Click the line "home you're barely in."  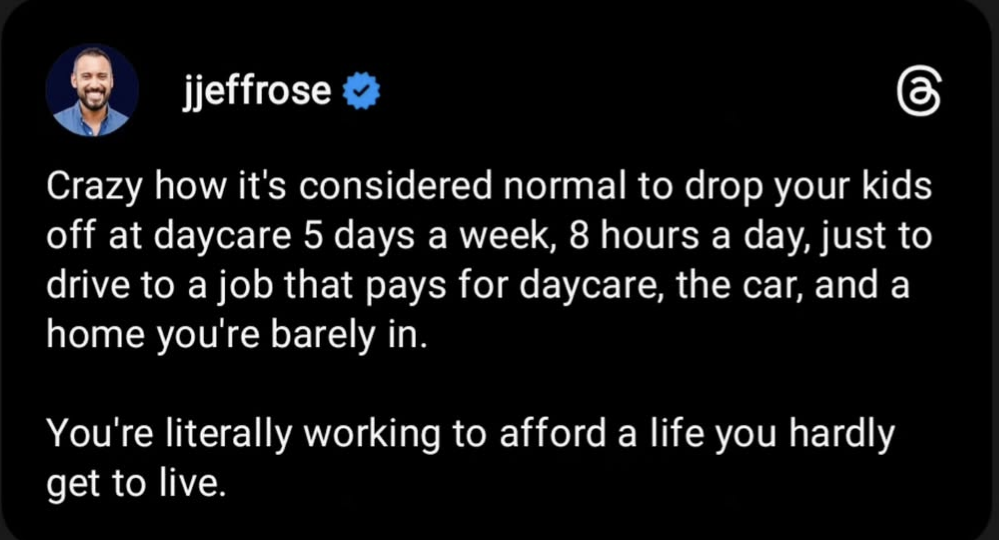236,332
